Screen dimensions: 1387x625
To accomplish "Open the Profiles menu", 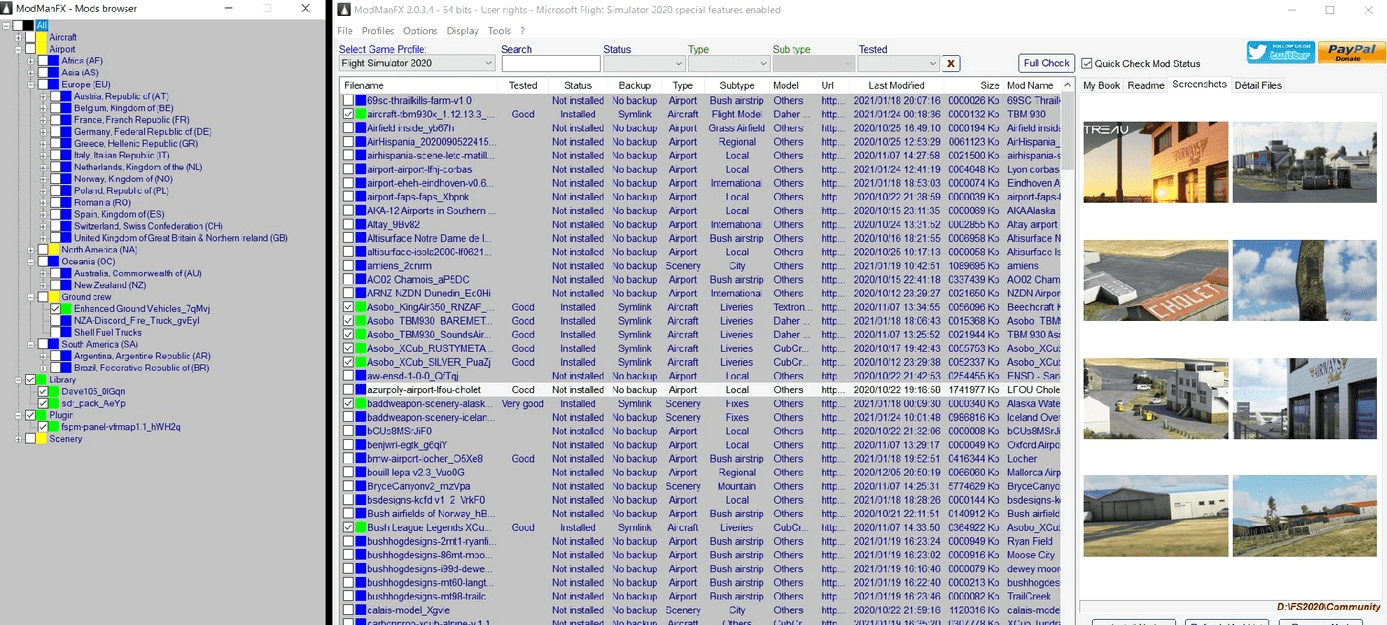I will click(x=378, y=31).
